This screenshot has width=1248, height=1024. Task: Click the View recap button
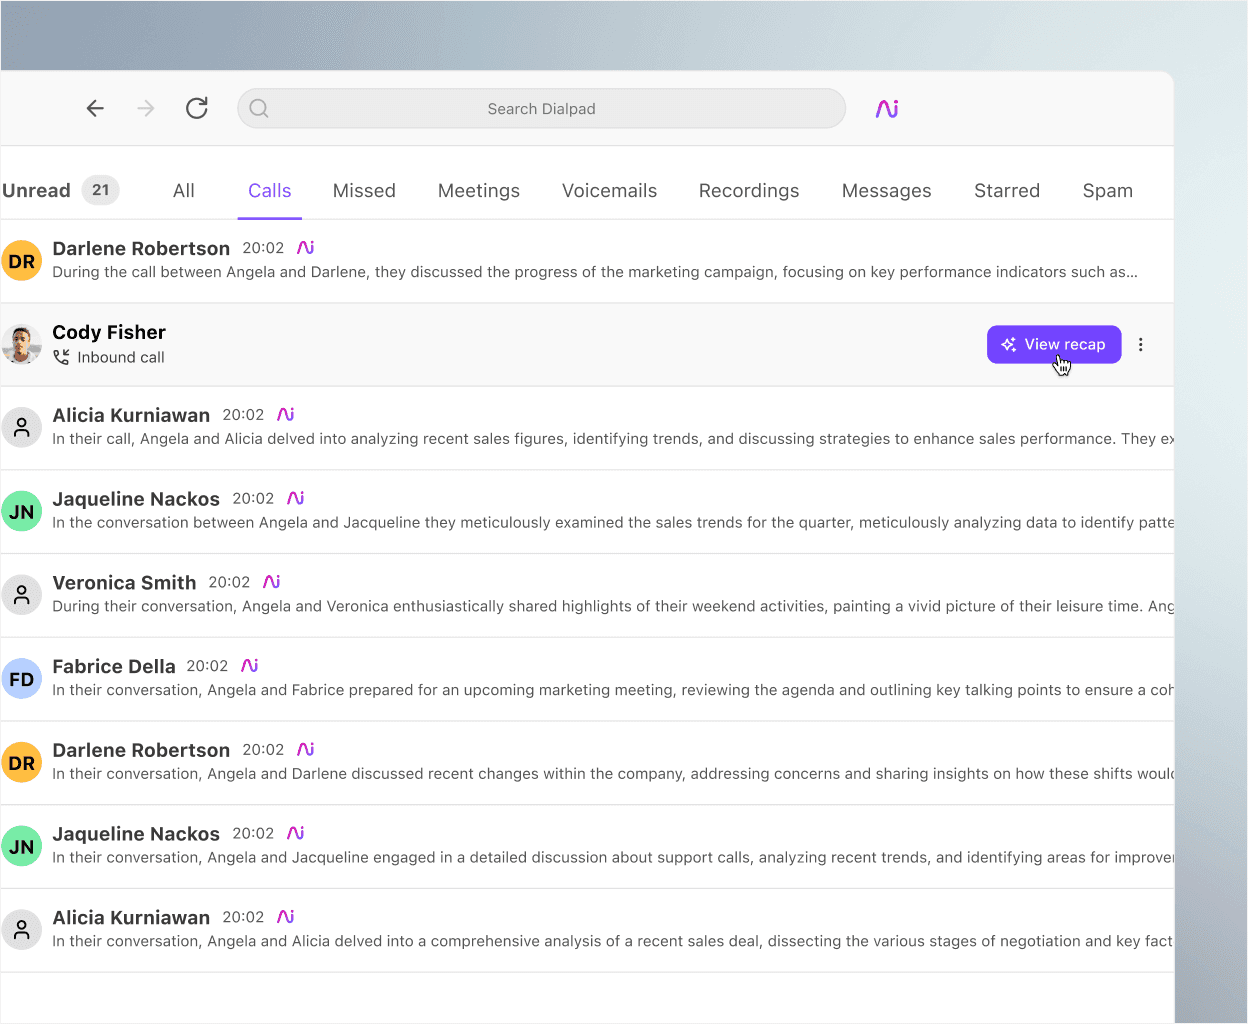click(1053, 345)
